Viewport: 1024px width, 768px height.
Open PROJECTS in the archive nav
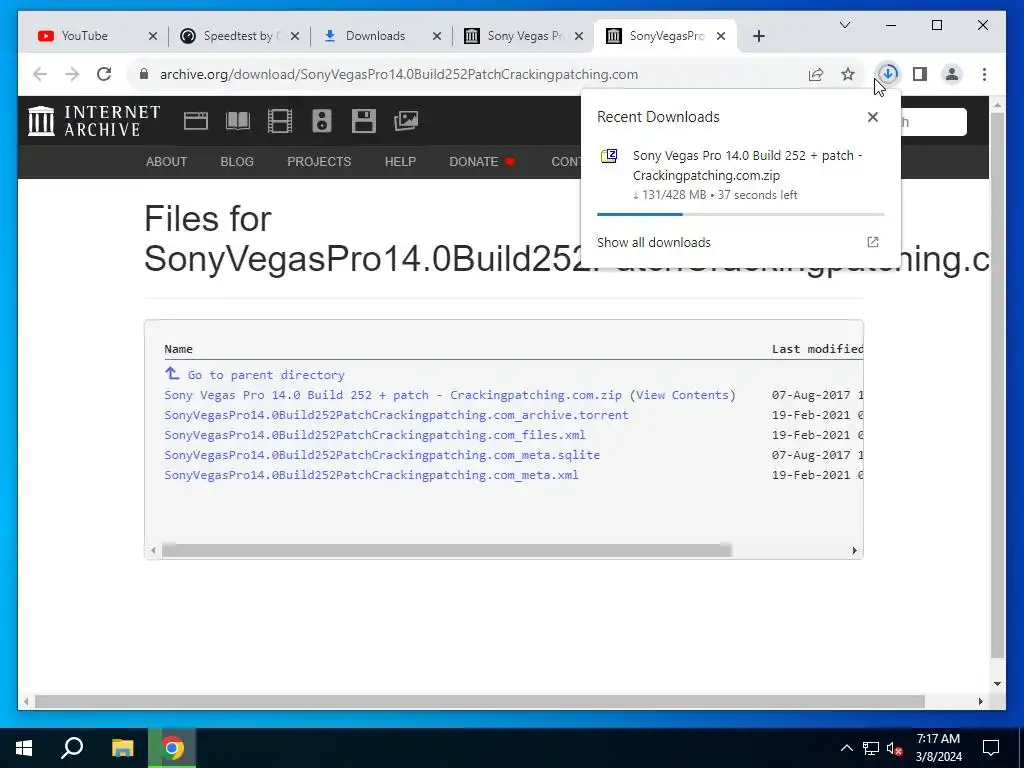(319, 161)
